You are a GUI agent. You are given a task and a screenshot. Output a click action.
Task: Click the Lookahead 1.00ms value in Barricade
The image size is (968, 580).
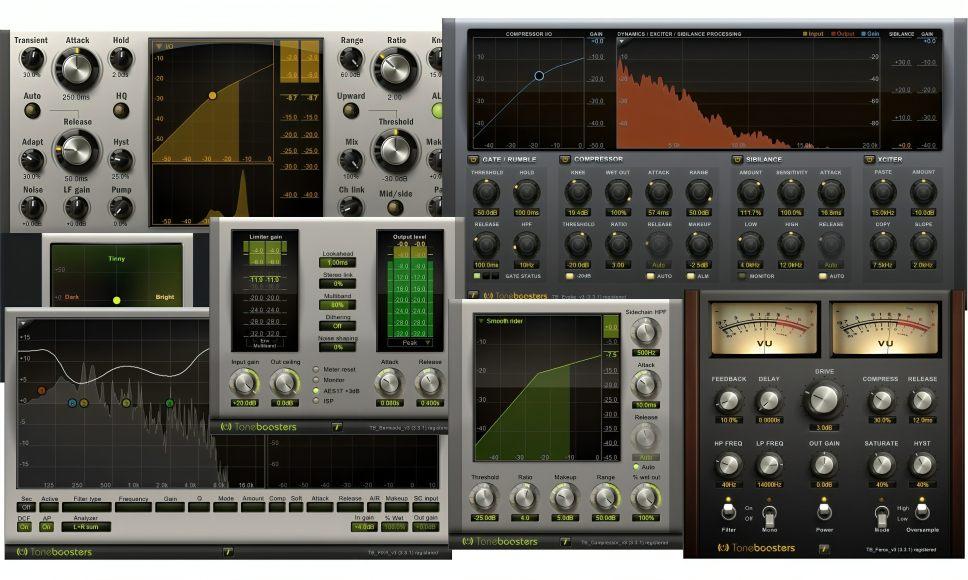tap(338, 262)
